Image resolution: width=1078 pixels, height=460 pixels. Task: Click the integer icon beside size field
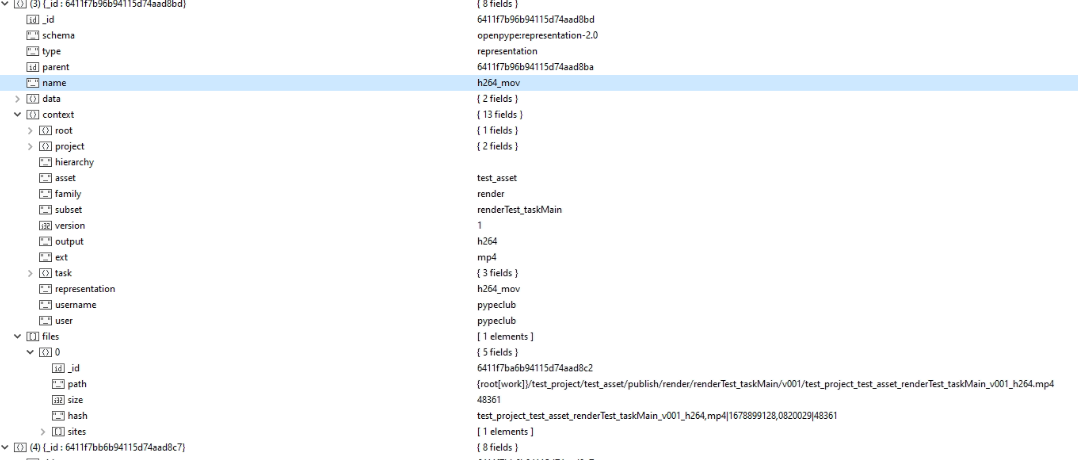(58, 399)
